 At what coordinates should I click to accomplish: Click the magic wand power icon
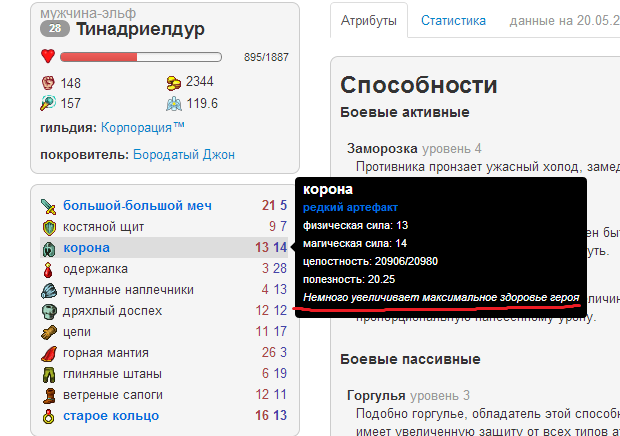pos(48,103)
